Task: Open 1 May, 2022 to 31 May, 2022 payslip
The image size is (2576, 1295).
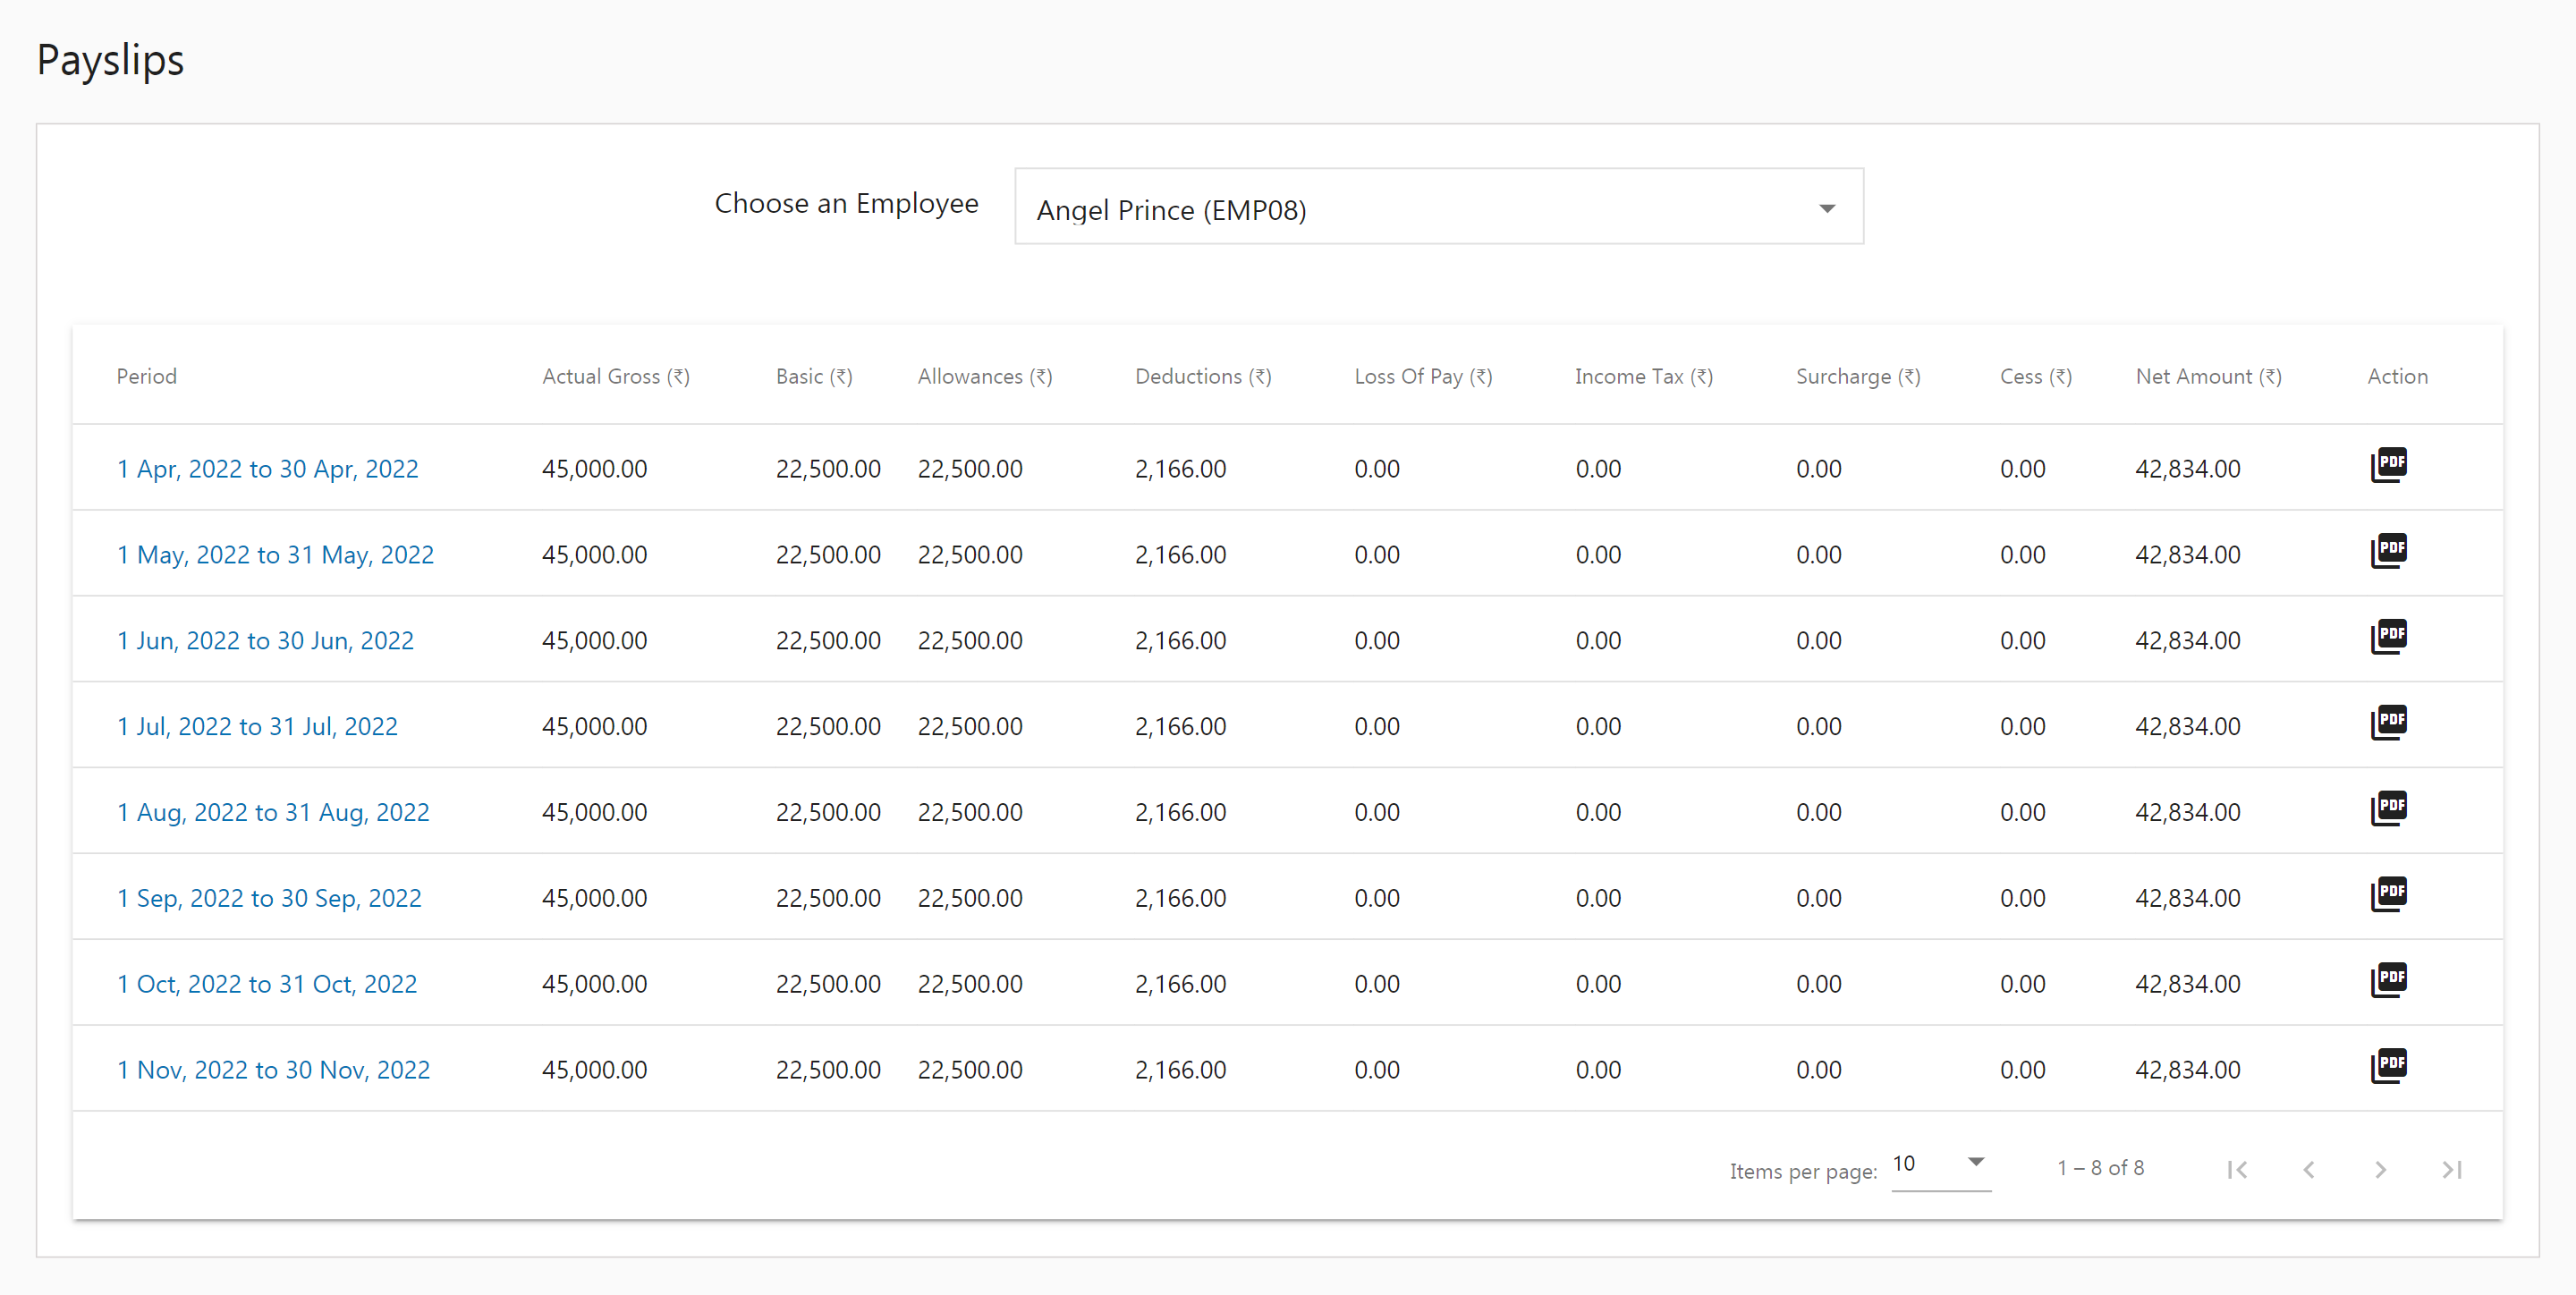Action: [275, 555]
